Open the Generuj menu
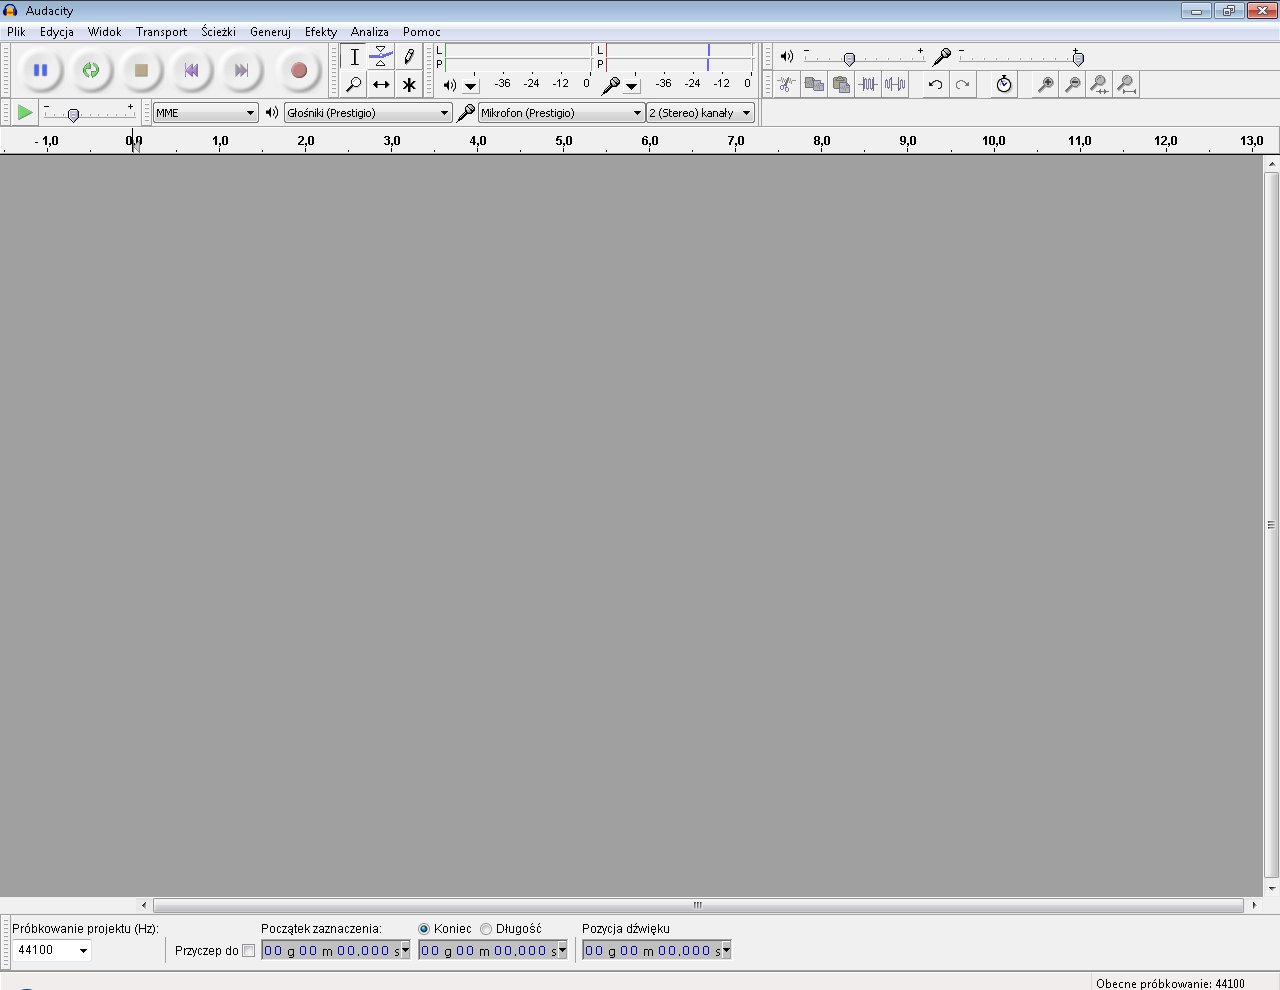The image size is (1280, 990). click(x=270, y=32)
